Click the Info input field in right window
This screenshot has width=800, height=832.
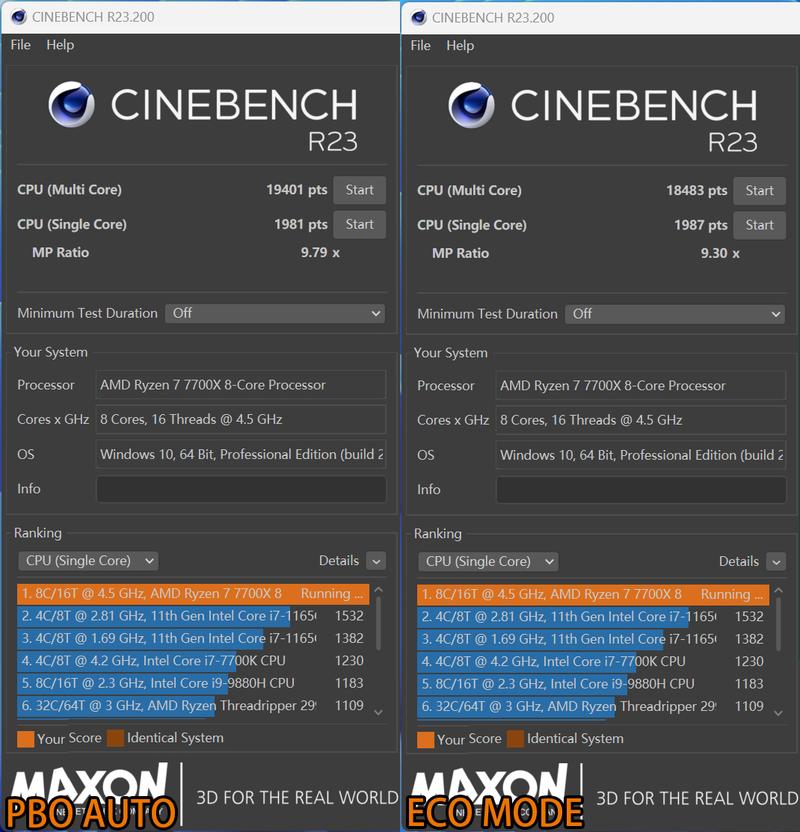pos(641,489)
